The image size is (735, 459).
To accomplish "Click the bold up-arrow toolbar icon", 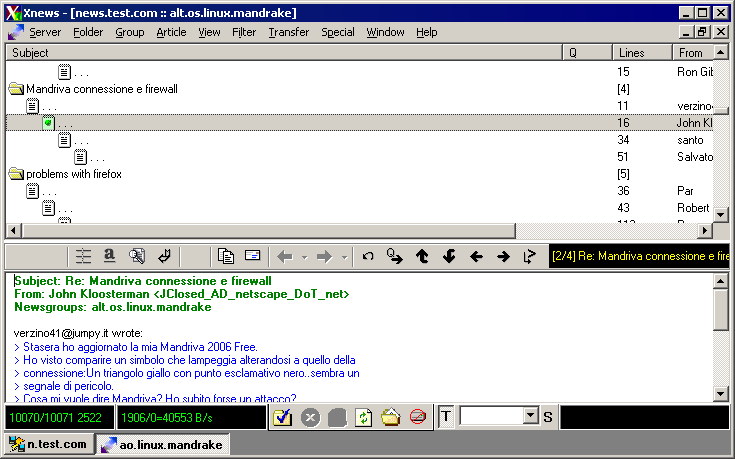I will click(x=422, y=256).
